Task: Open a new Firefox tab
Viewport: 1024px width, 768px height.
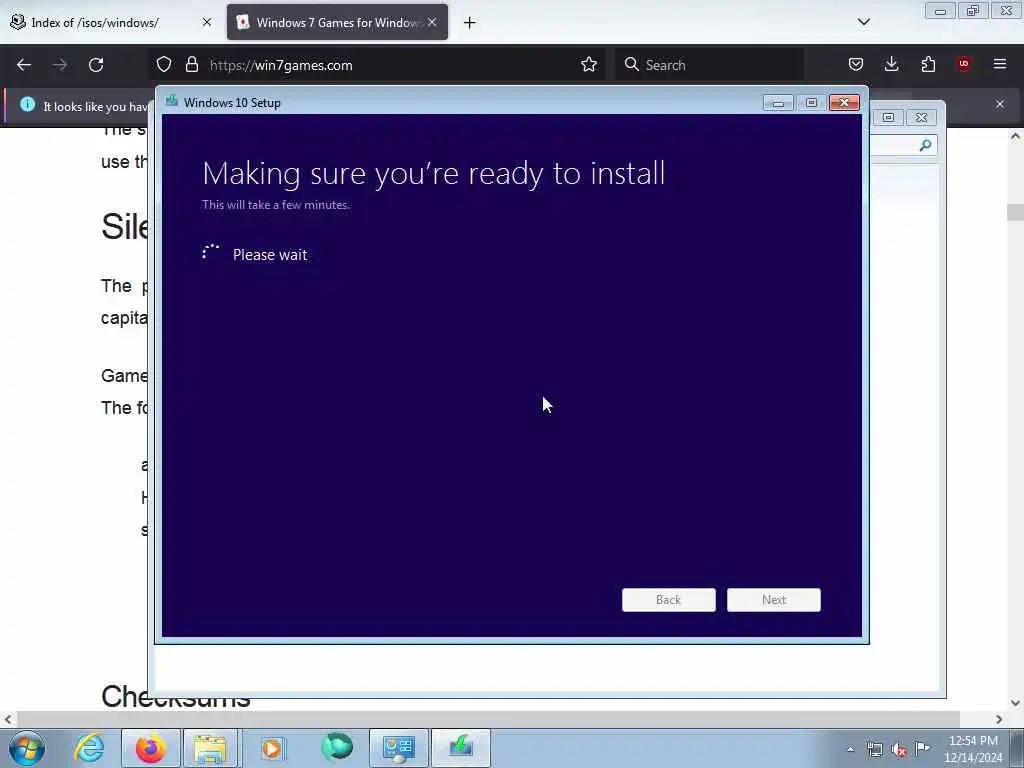Action: coord(470,23)
